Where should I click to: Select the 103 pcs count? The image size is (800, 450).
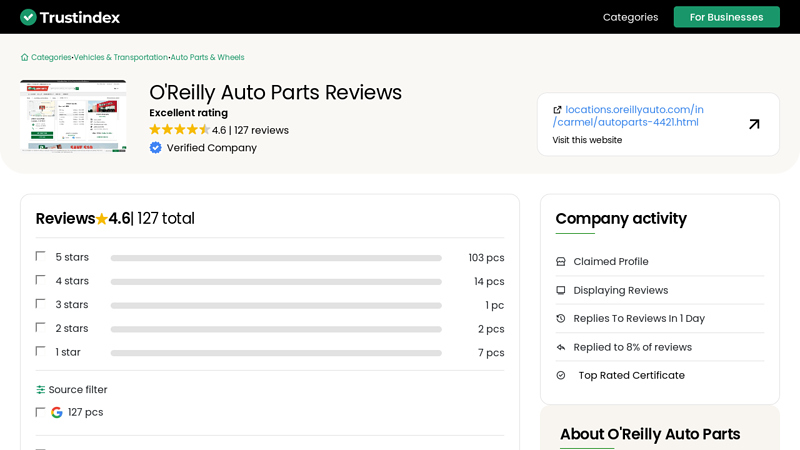pos(486,258)
